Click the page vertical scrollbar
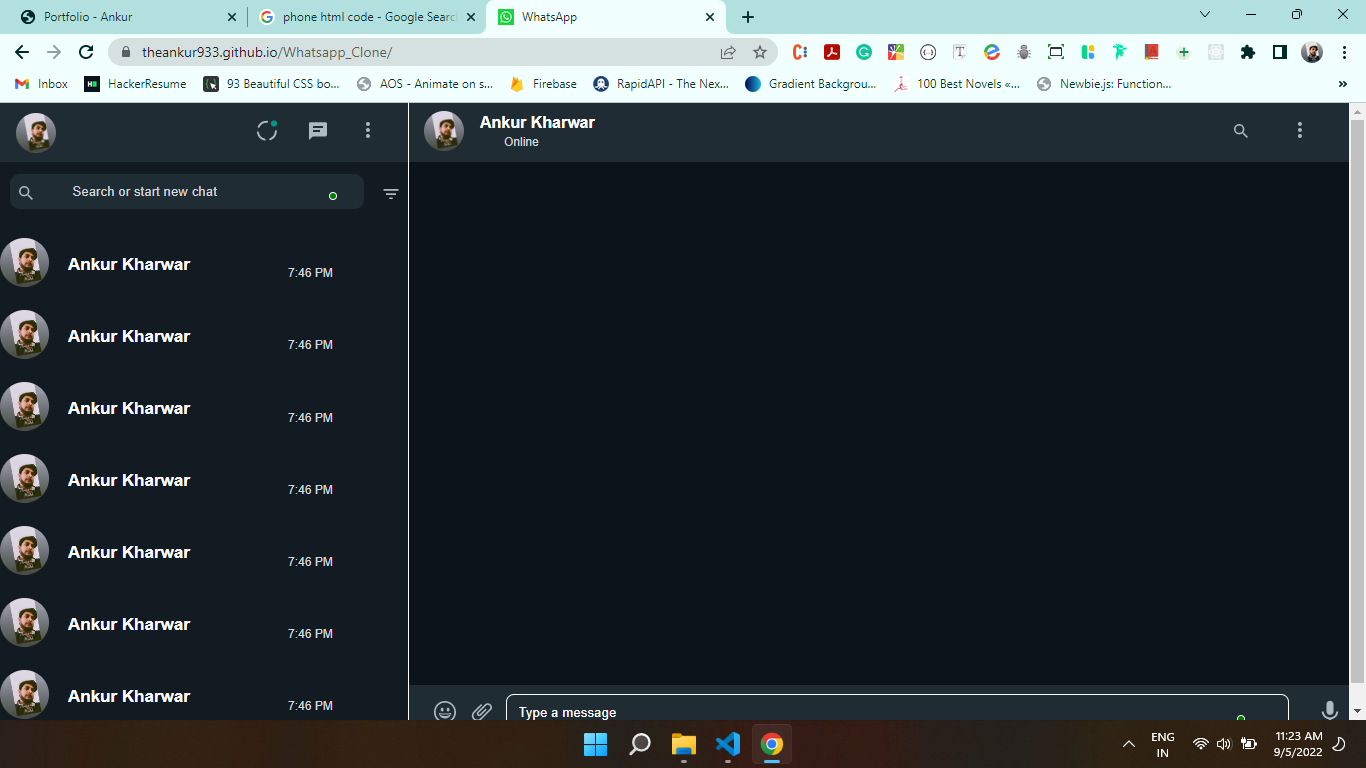 click(x=1357, y=400)
